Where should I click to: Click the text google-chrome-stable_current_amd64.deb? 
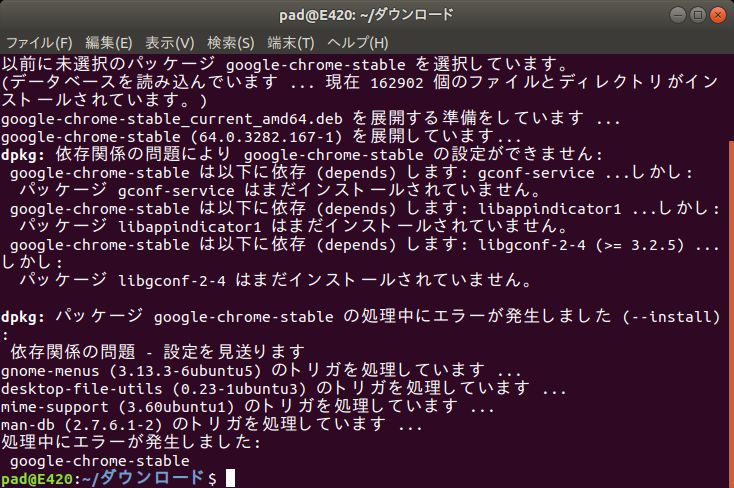click(172, 119)
